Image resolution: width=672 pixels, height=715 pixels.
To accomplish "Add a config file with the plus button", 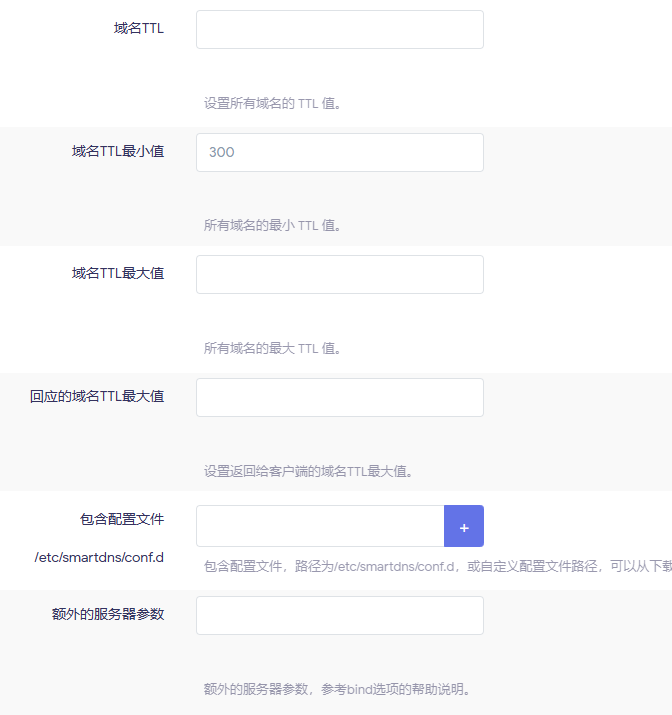I will pyautogui.click(x=464, y=526).
